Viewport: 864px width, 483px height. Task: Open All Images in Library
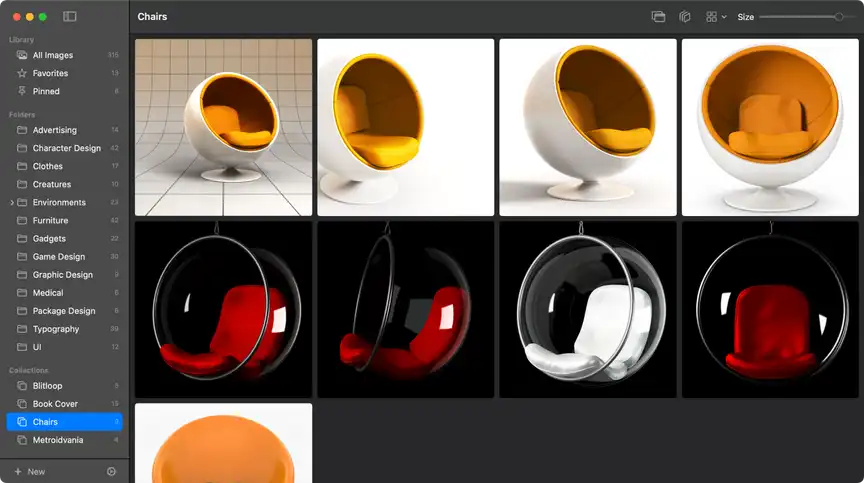pyautogui.click(x=64, y=55)
